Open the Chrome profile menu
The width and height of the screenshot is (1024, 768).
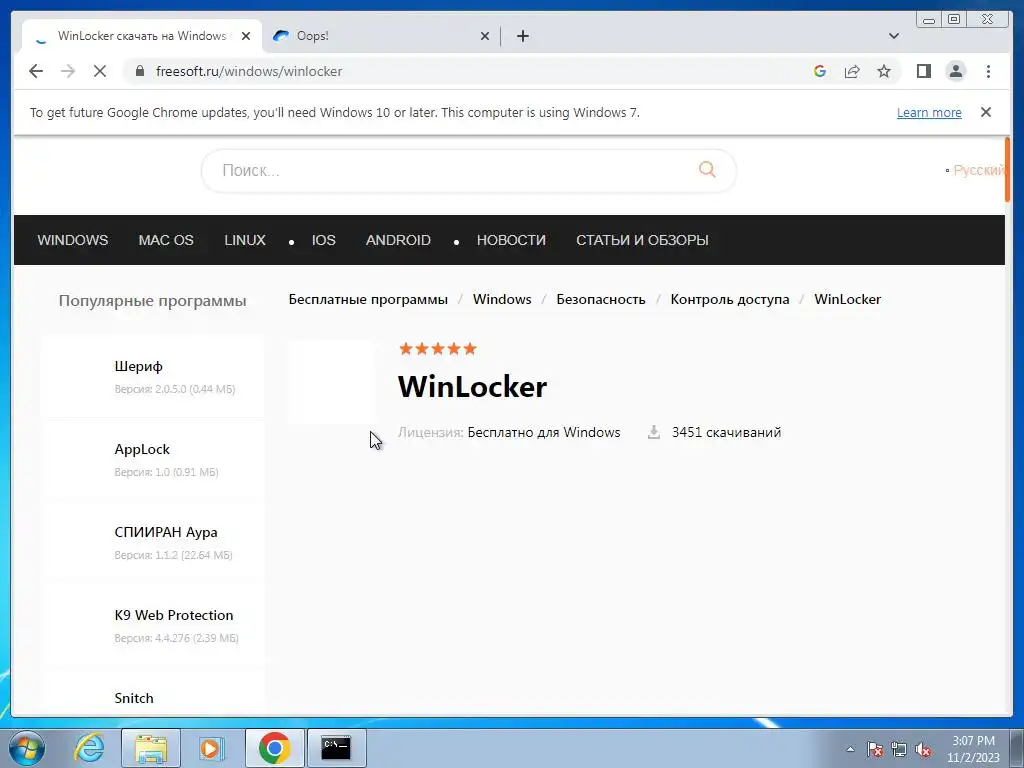point(955,71)
